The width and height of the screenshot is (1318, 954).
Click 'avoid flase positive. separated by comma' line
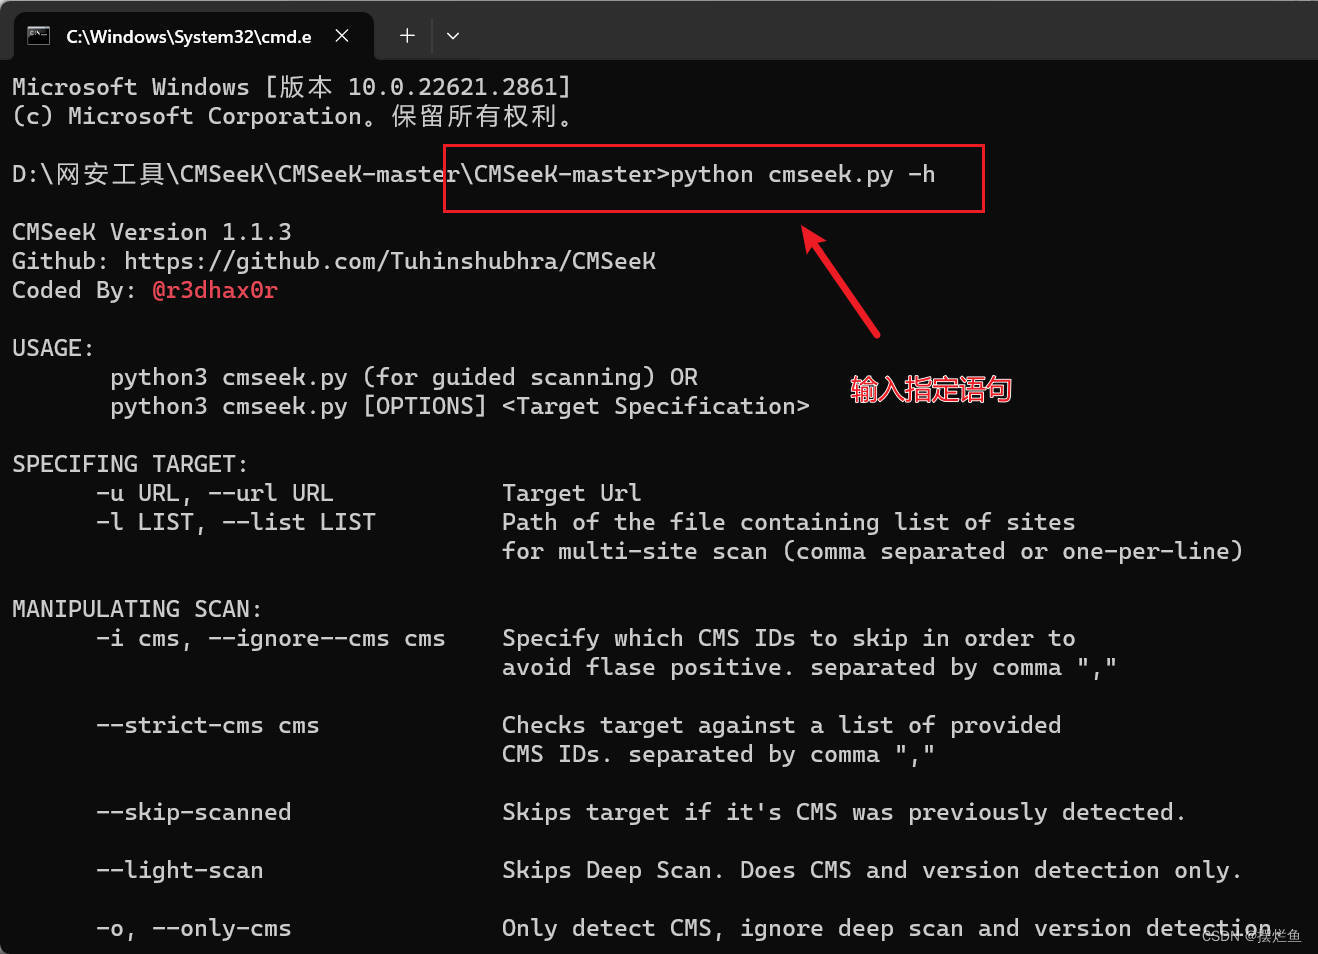click(x=809, y=667)
